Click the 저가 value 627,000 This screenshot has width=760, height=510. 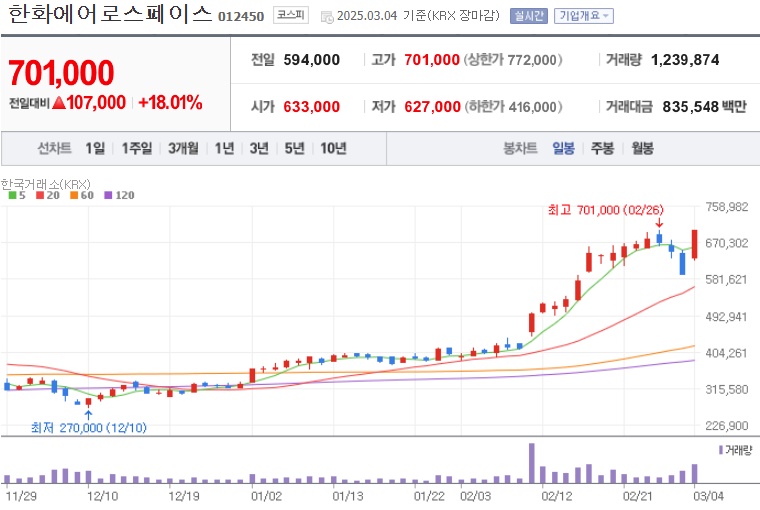[x=432, y=107]
